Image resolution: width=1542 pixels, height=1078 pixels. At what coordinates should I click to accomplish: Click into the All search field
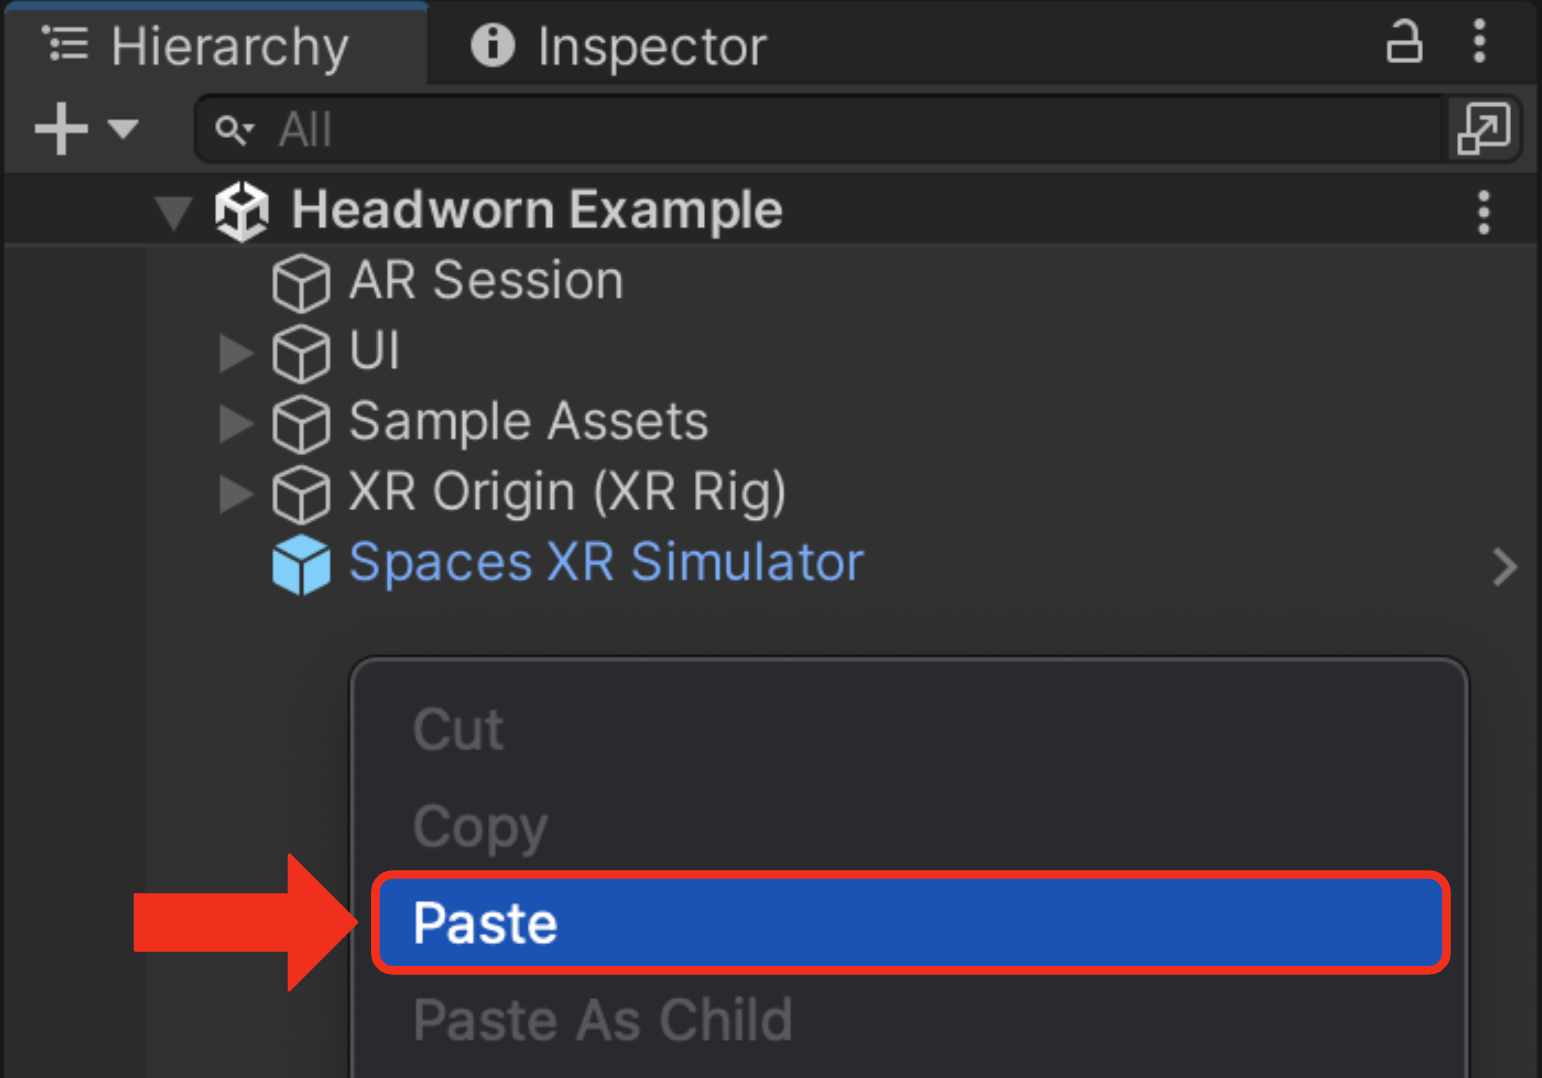820,129
